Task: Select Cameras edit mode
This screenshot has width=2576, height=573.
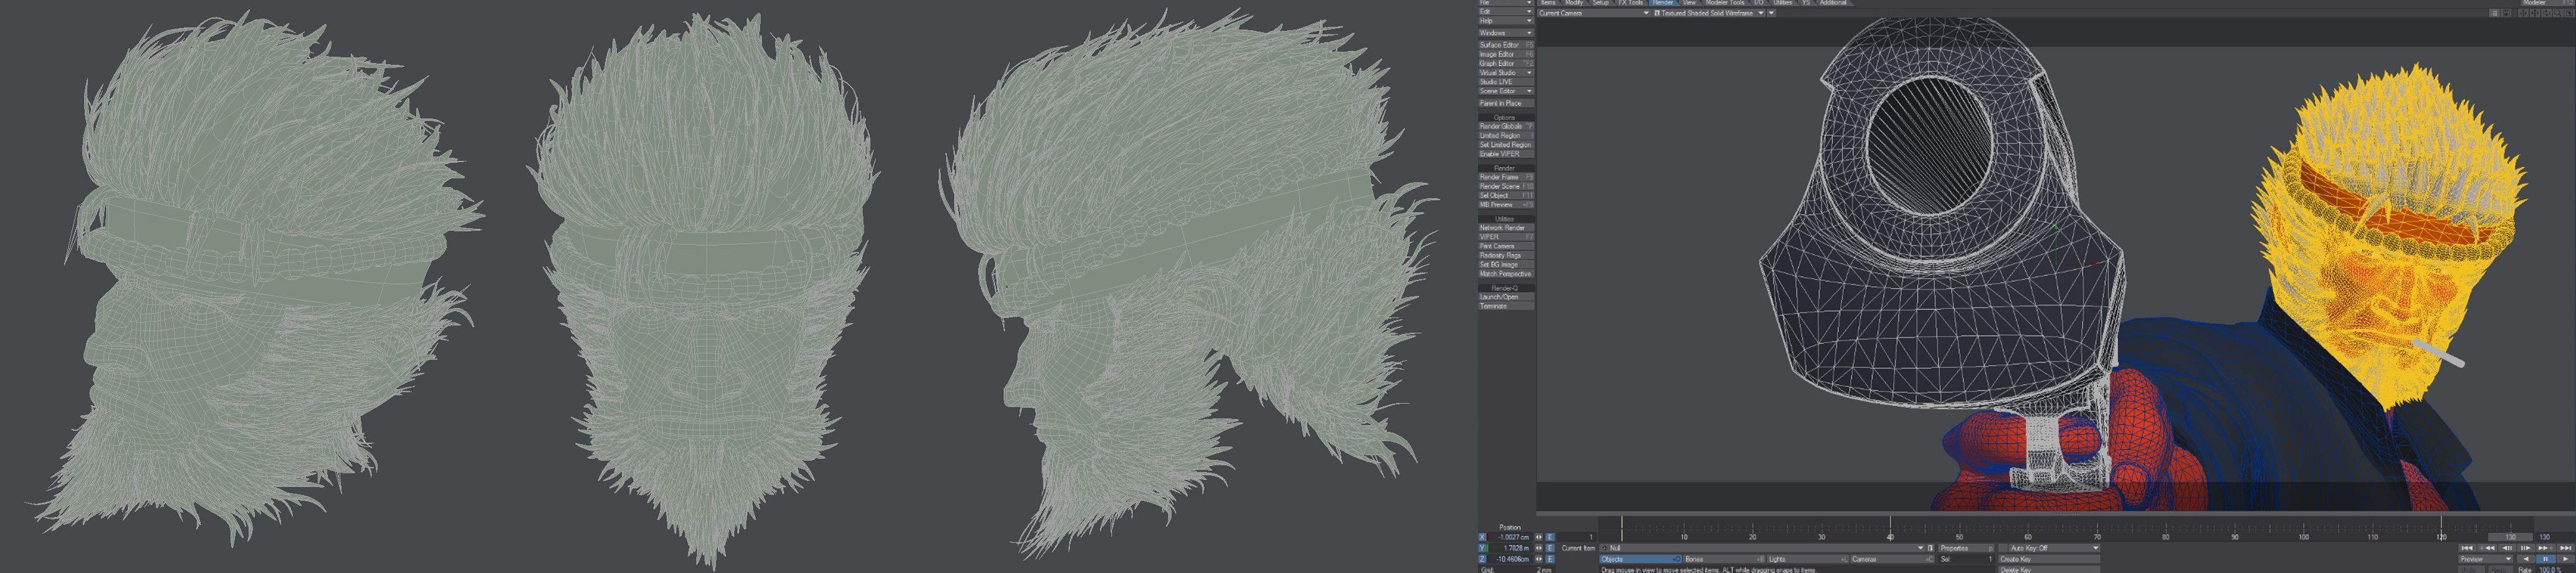Action: click(x=1892, y=559)
